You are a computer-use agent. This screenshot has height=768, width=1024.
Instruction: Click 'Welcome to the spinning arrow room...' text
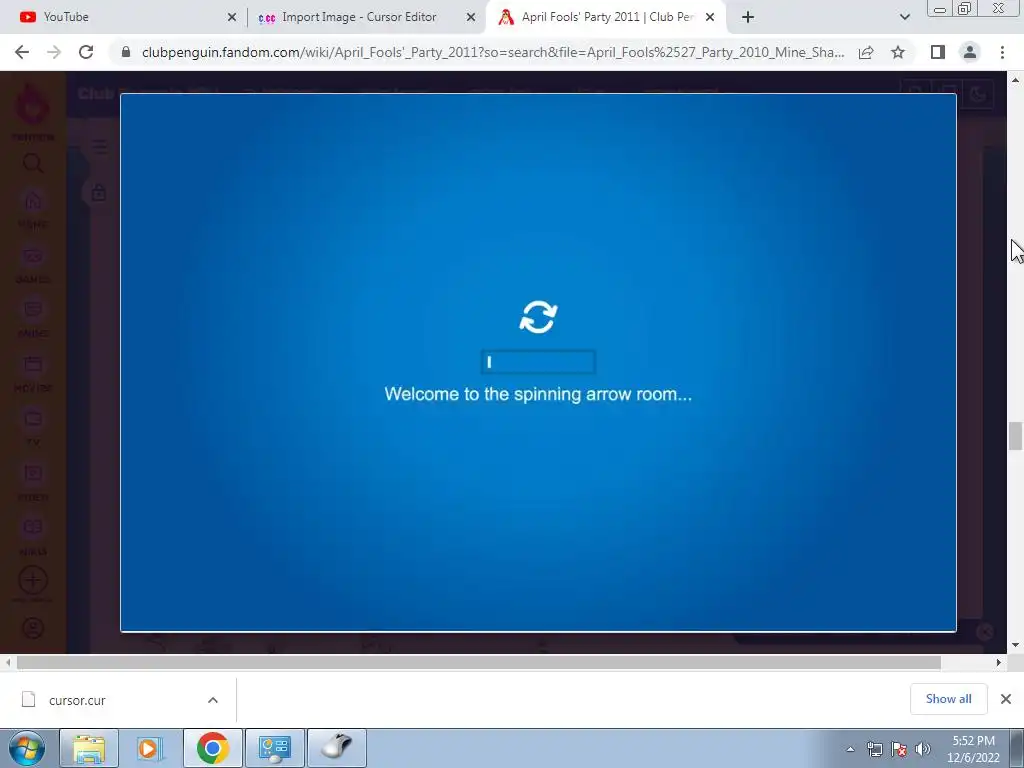click(x=538, y=394)
